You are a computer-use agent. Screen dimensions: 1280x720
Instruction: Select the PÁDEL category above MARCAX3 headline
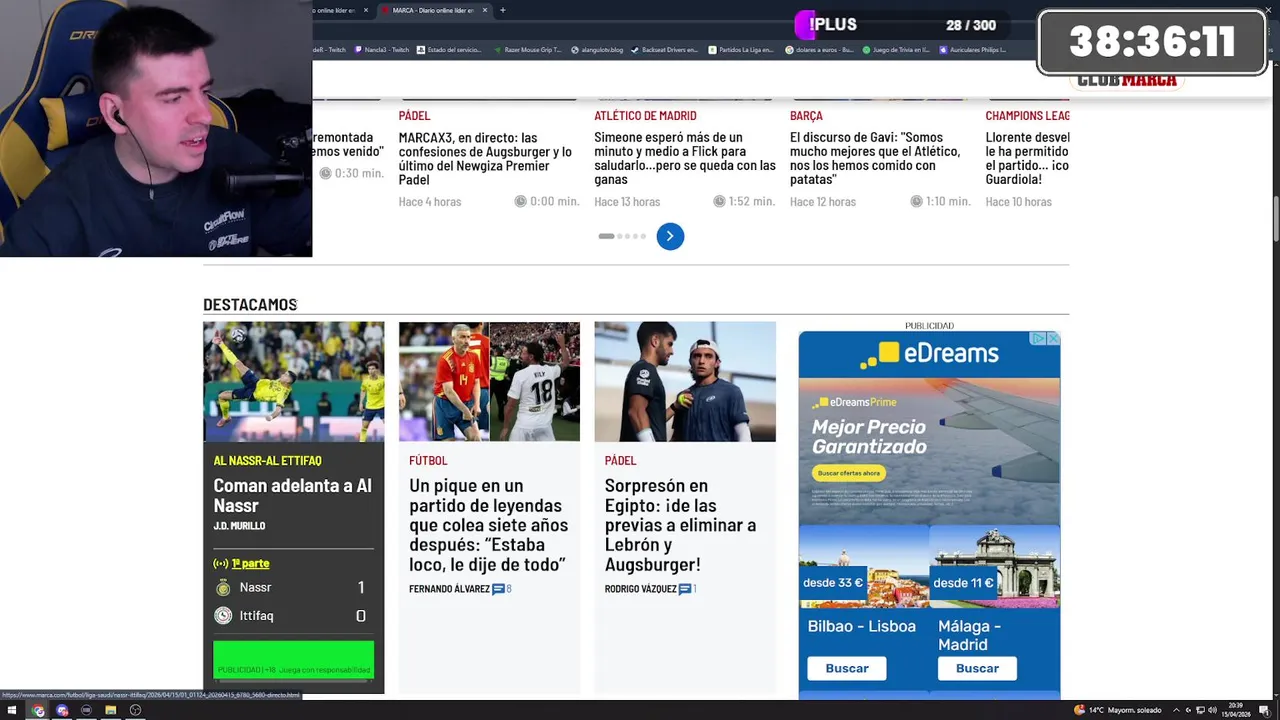(x=414, y=116)
